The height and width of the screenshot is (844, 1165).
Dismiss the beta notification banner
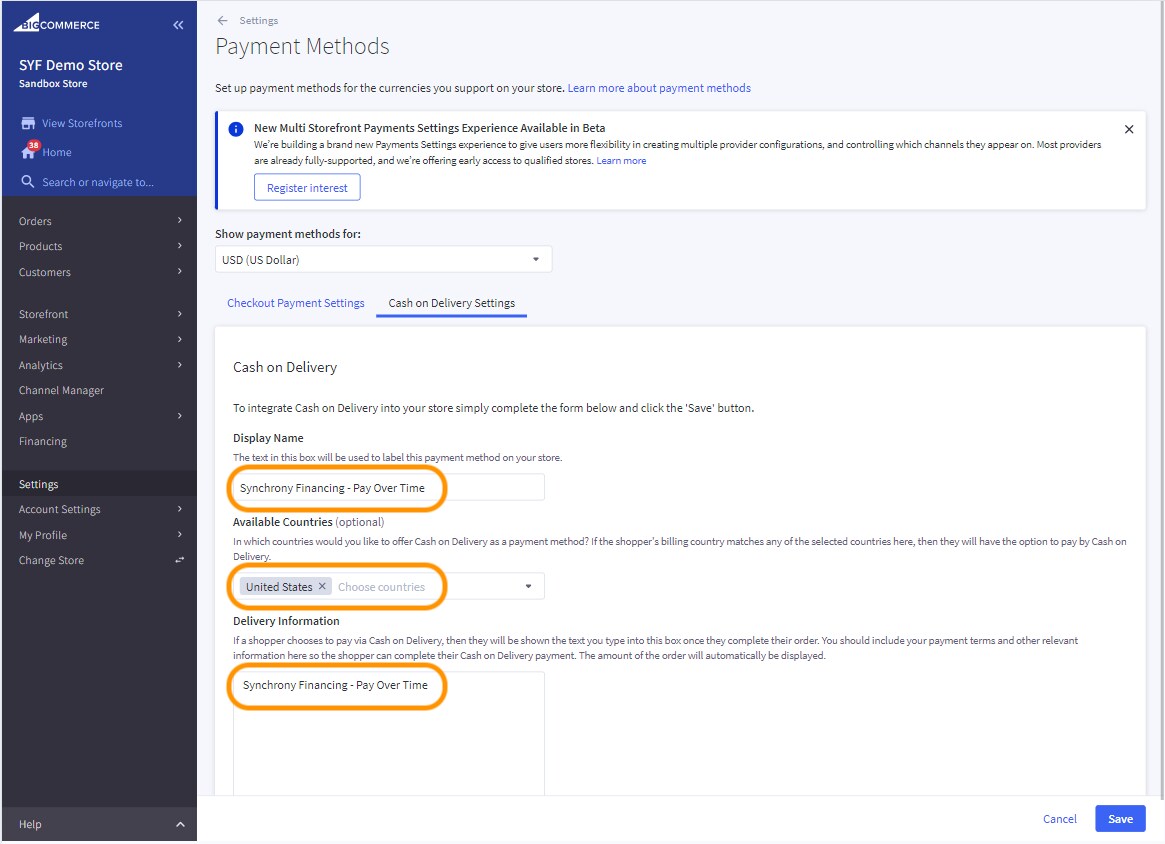[x=1129, y=130]
